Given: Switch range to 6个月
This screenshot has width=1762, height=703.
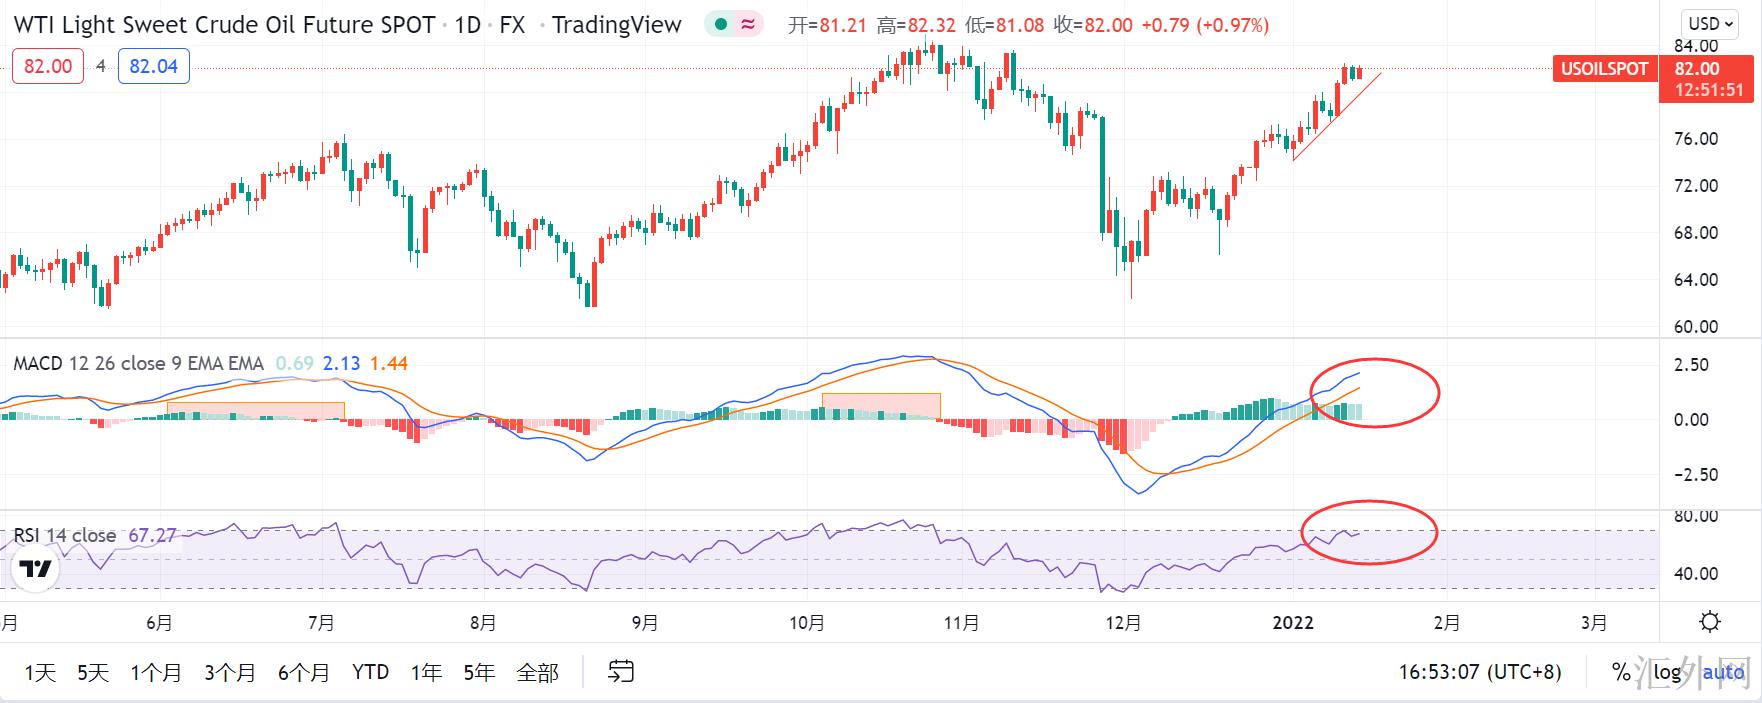Looking at the screenshot, I should (x=304, y=672).
